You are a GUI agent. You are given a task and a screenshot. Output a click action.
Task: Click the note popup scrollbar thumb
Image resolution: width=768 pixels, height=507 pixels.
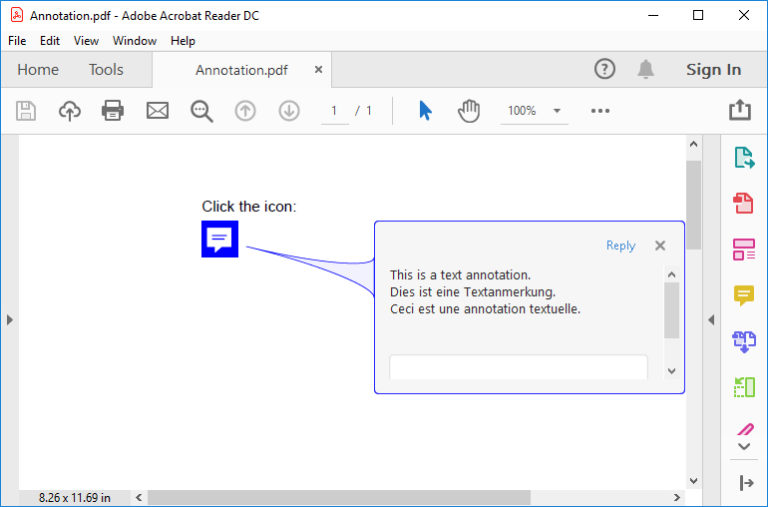coord(672,310)
